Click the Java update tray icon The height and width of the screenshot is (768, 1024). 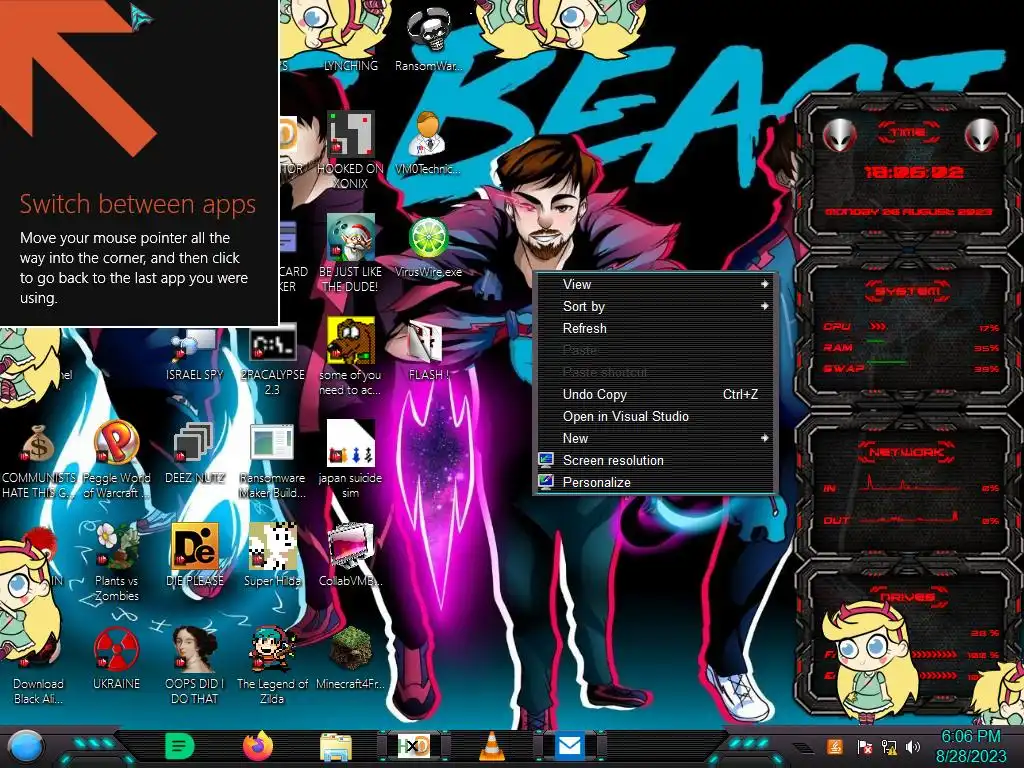835,746
